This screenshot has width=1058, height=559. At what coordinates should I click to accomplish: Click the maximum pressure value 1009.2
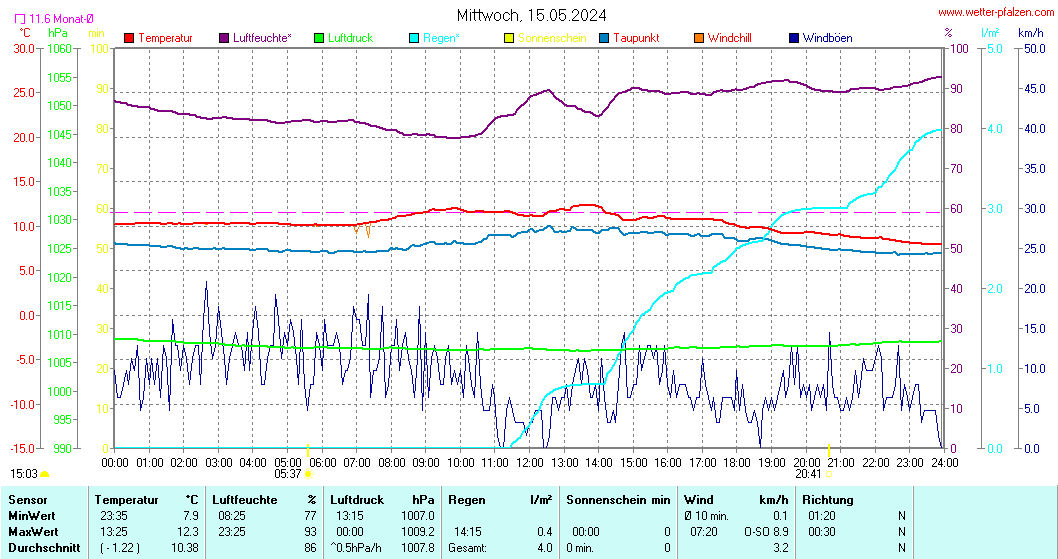[x=418, y=532]
